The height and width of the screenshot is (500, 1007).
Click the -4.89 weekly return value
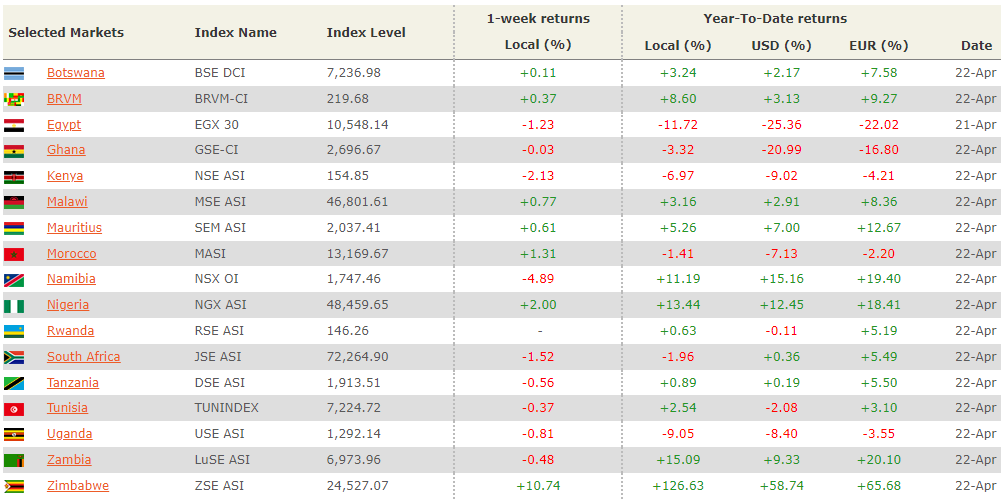[x=538, y=279]
